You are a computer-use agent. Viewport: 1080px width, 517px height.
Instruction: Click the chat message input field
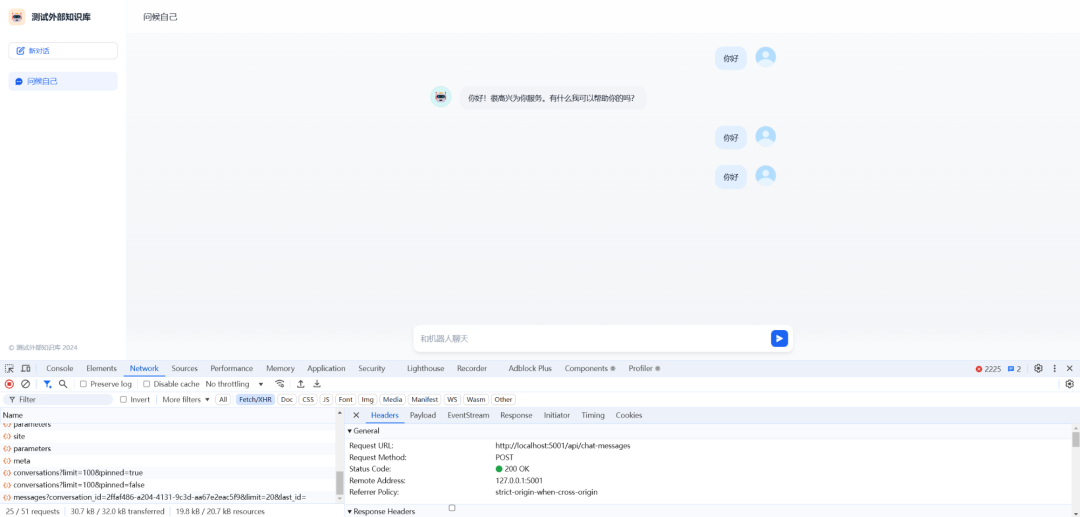[x=592, y=339]
